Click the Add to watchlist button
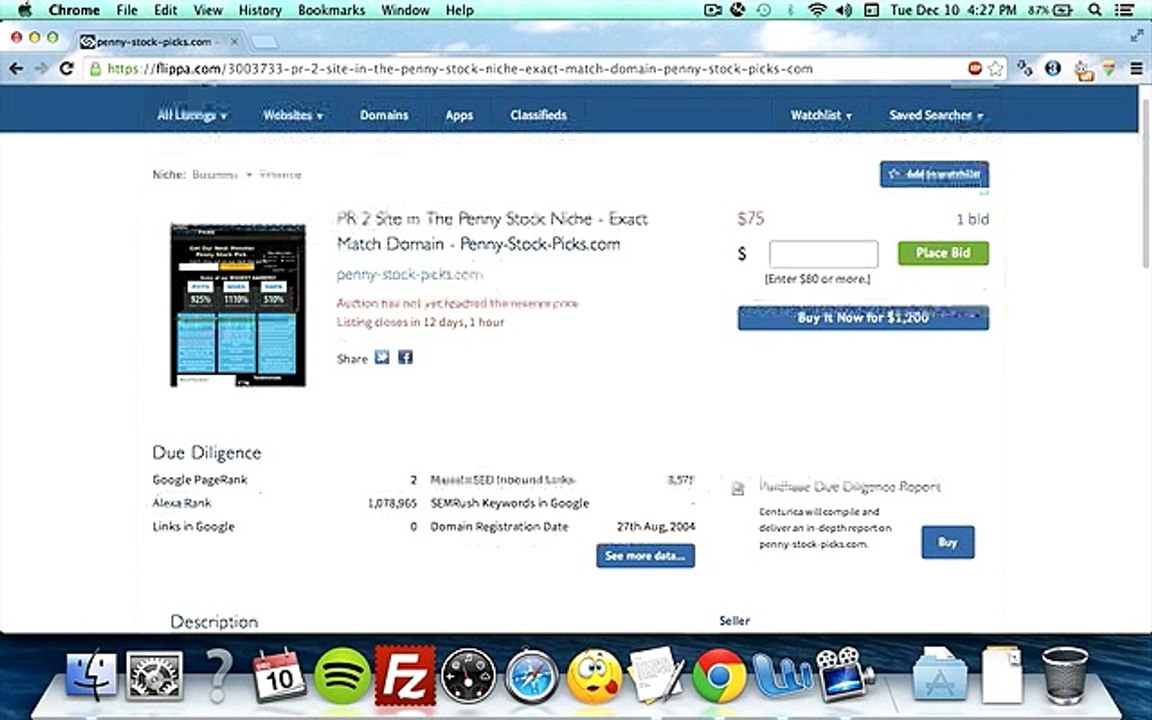The width and height of the screenshot is (1152, 720). (935, 174)
